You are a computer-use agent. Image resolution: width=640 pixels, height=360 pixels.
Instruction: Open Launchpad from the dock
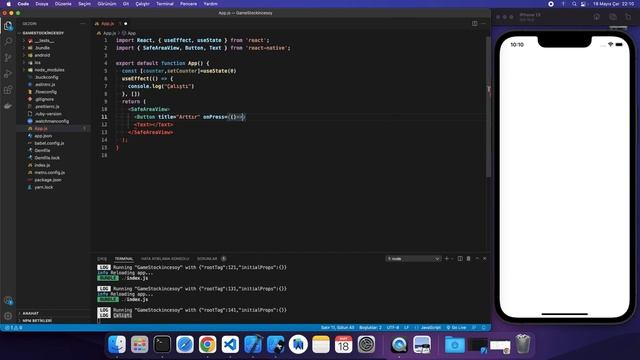(x=140, y=345)
